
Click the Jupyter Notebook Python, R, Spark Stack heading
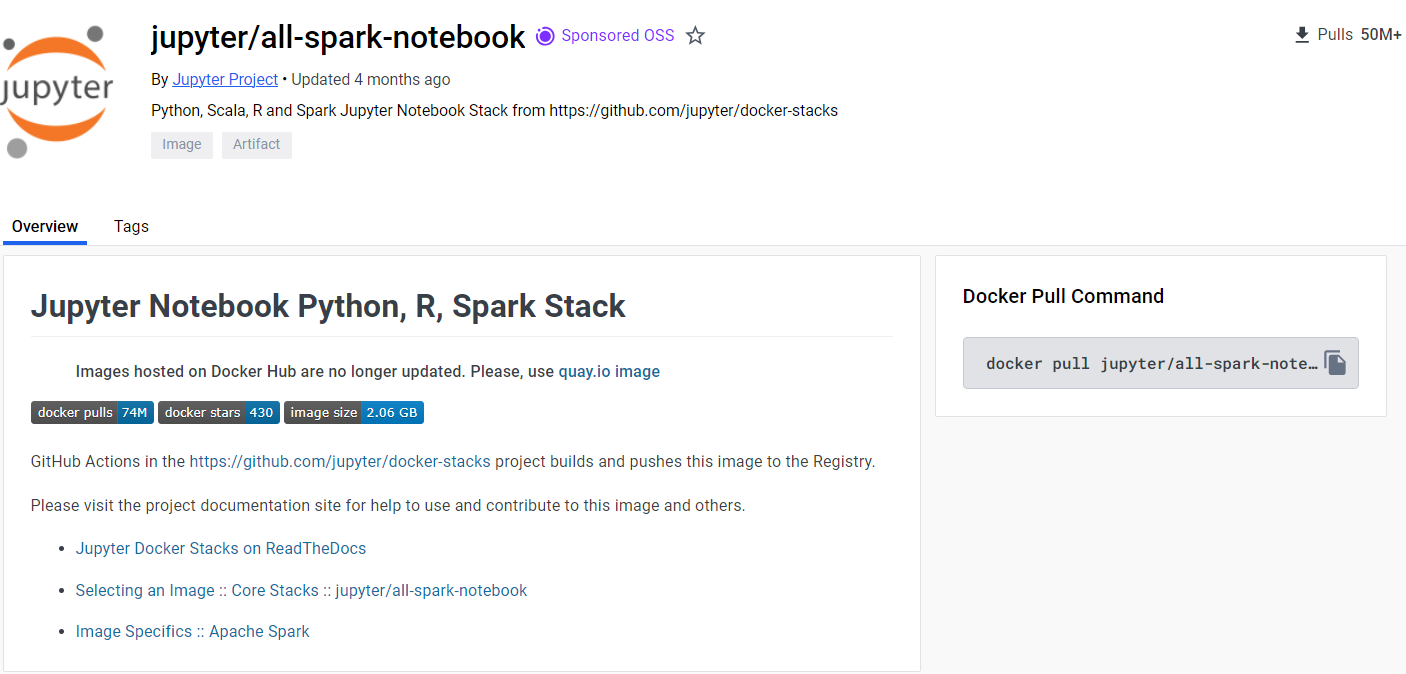(x=328, y=305)
